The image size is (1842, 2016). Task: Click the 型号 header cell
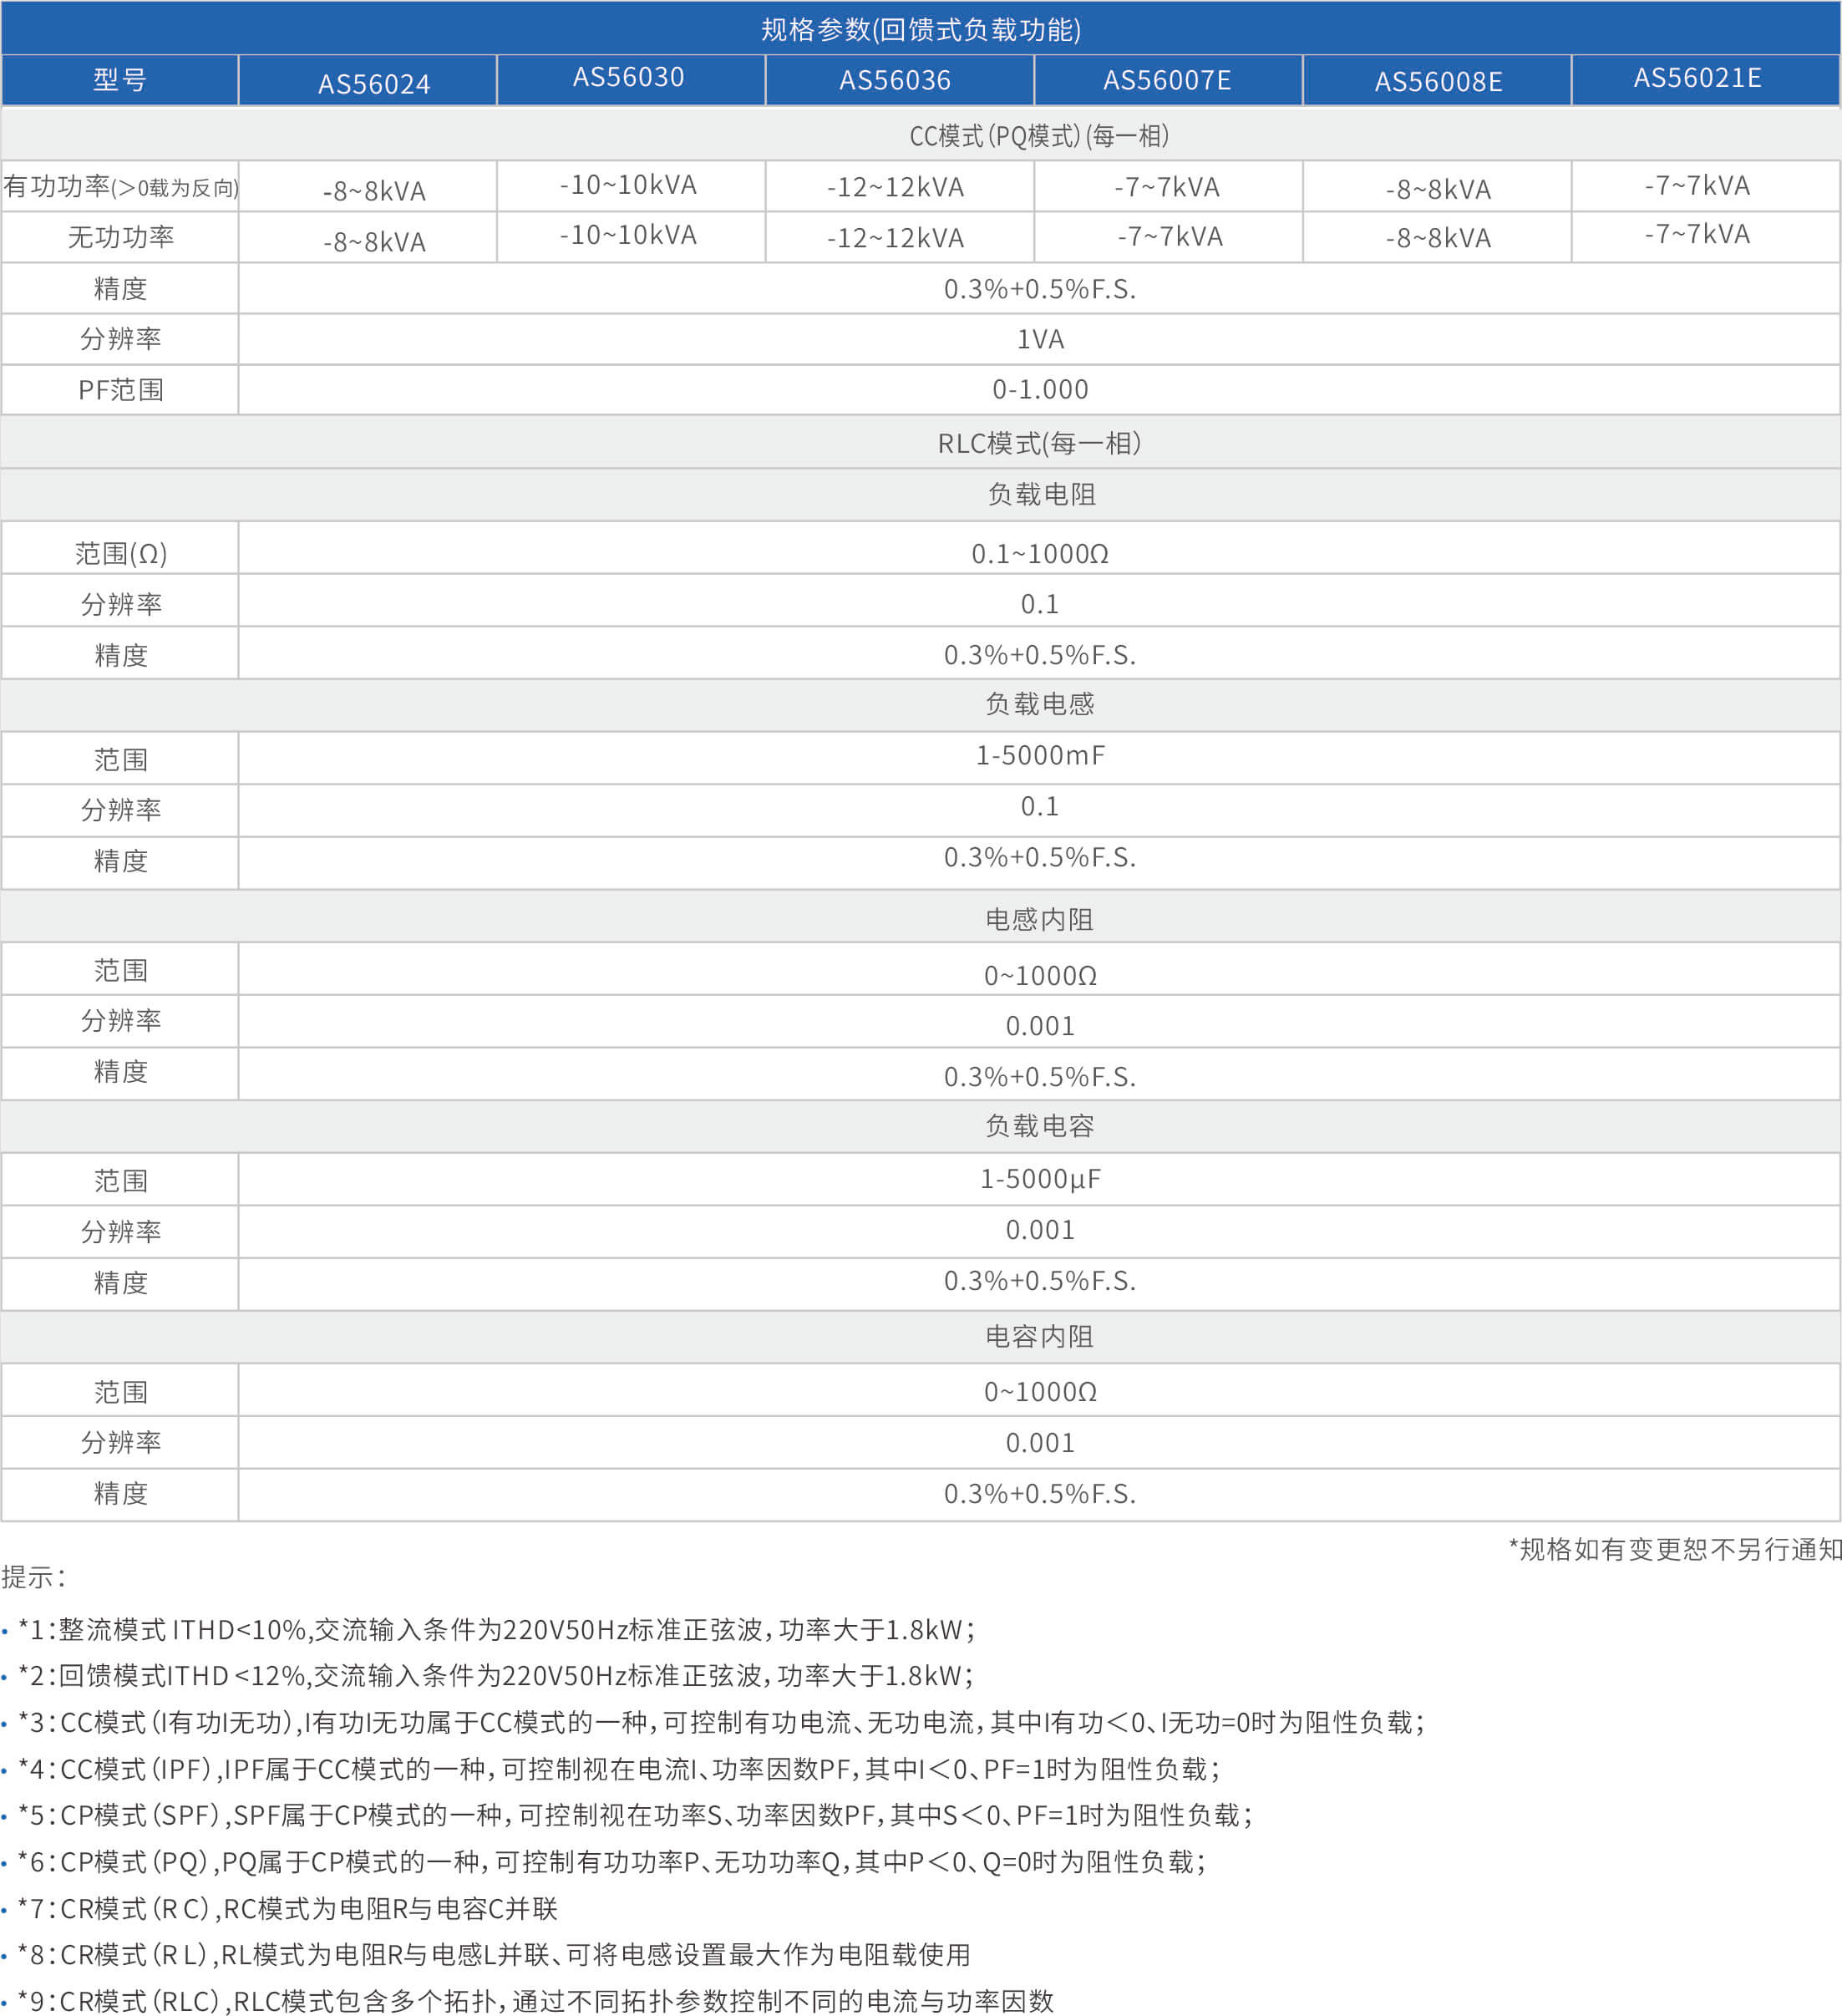[120, 79]
